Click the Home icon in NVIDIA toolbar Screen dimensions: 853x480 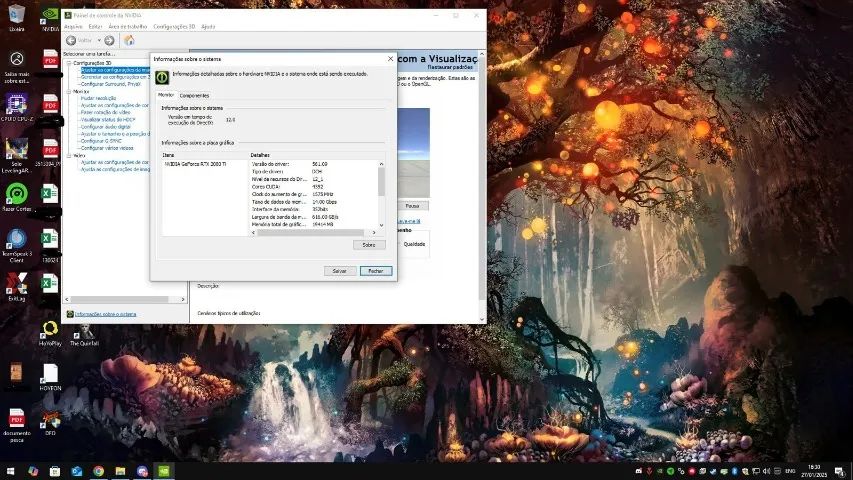coord(129,40)
